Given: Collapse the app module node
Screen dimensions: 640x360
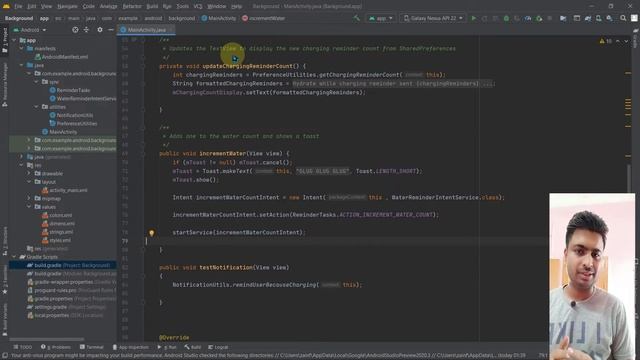Looking at the screenshot, I should [x=15, y=40].
